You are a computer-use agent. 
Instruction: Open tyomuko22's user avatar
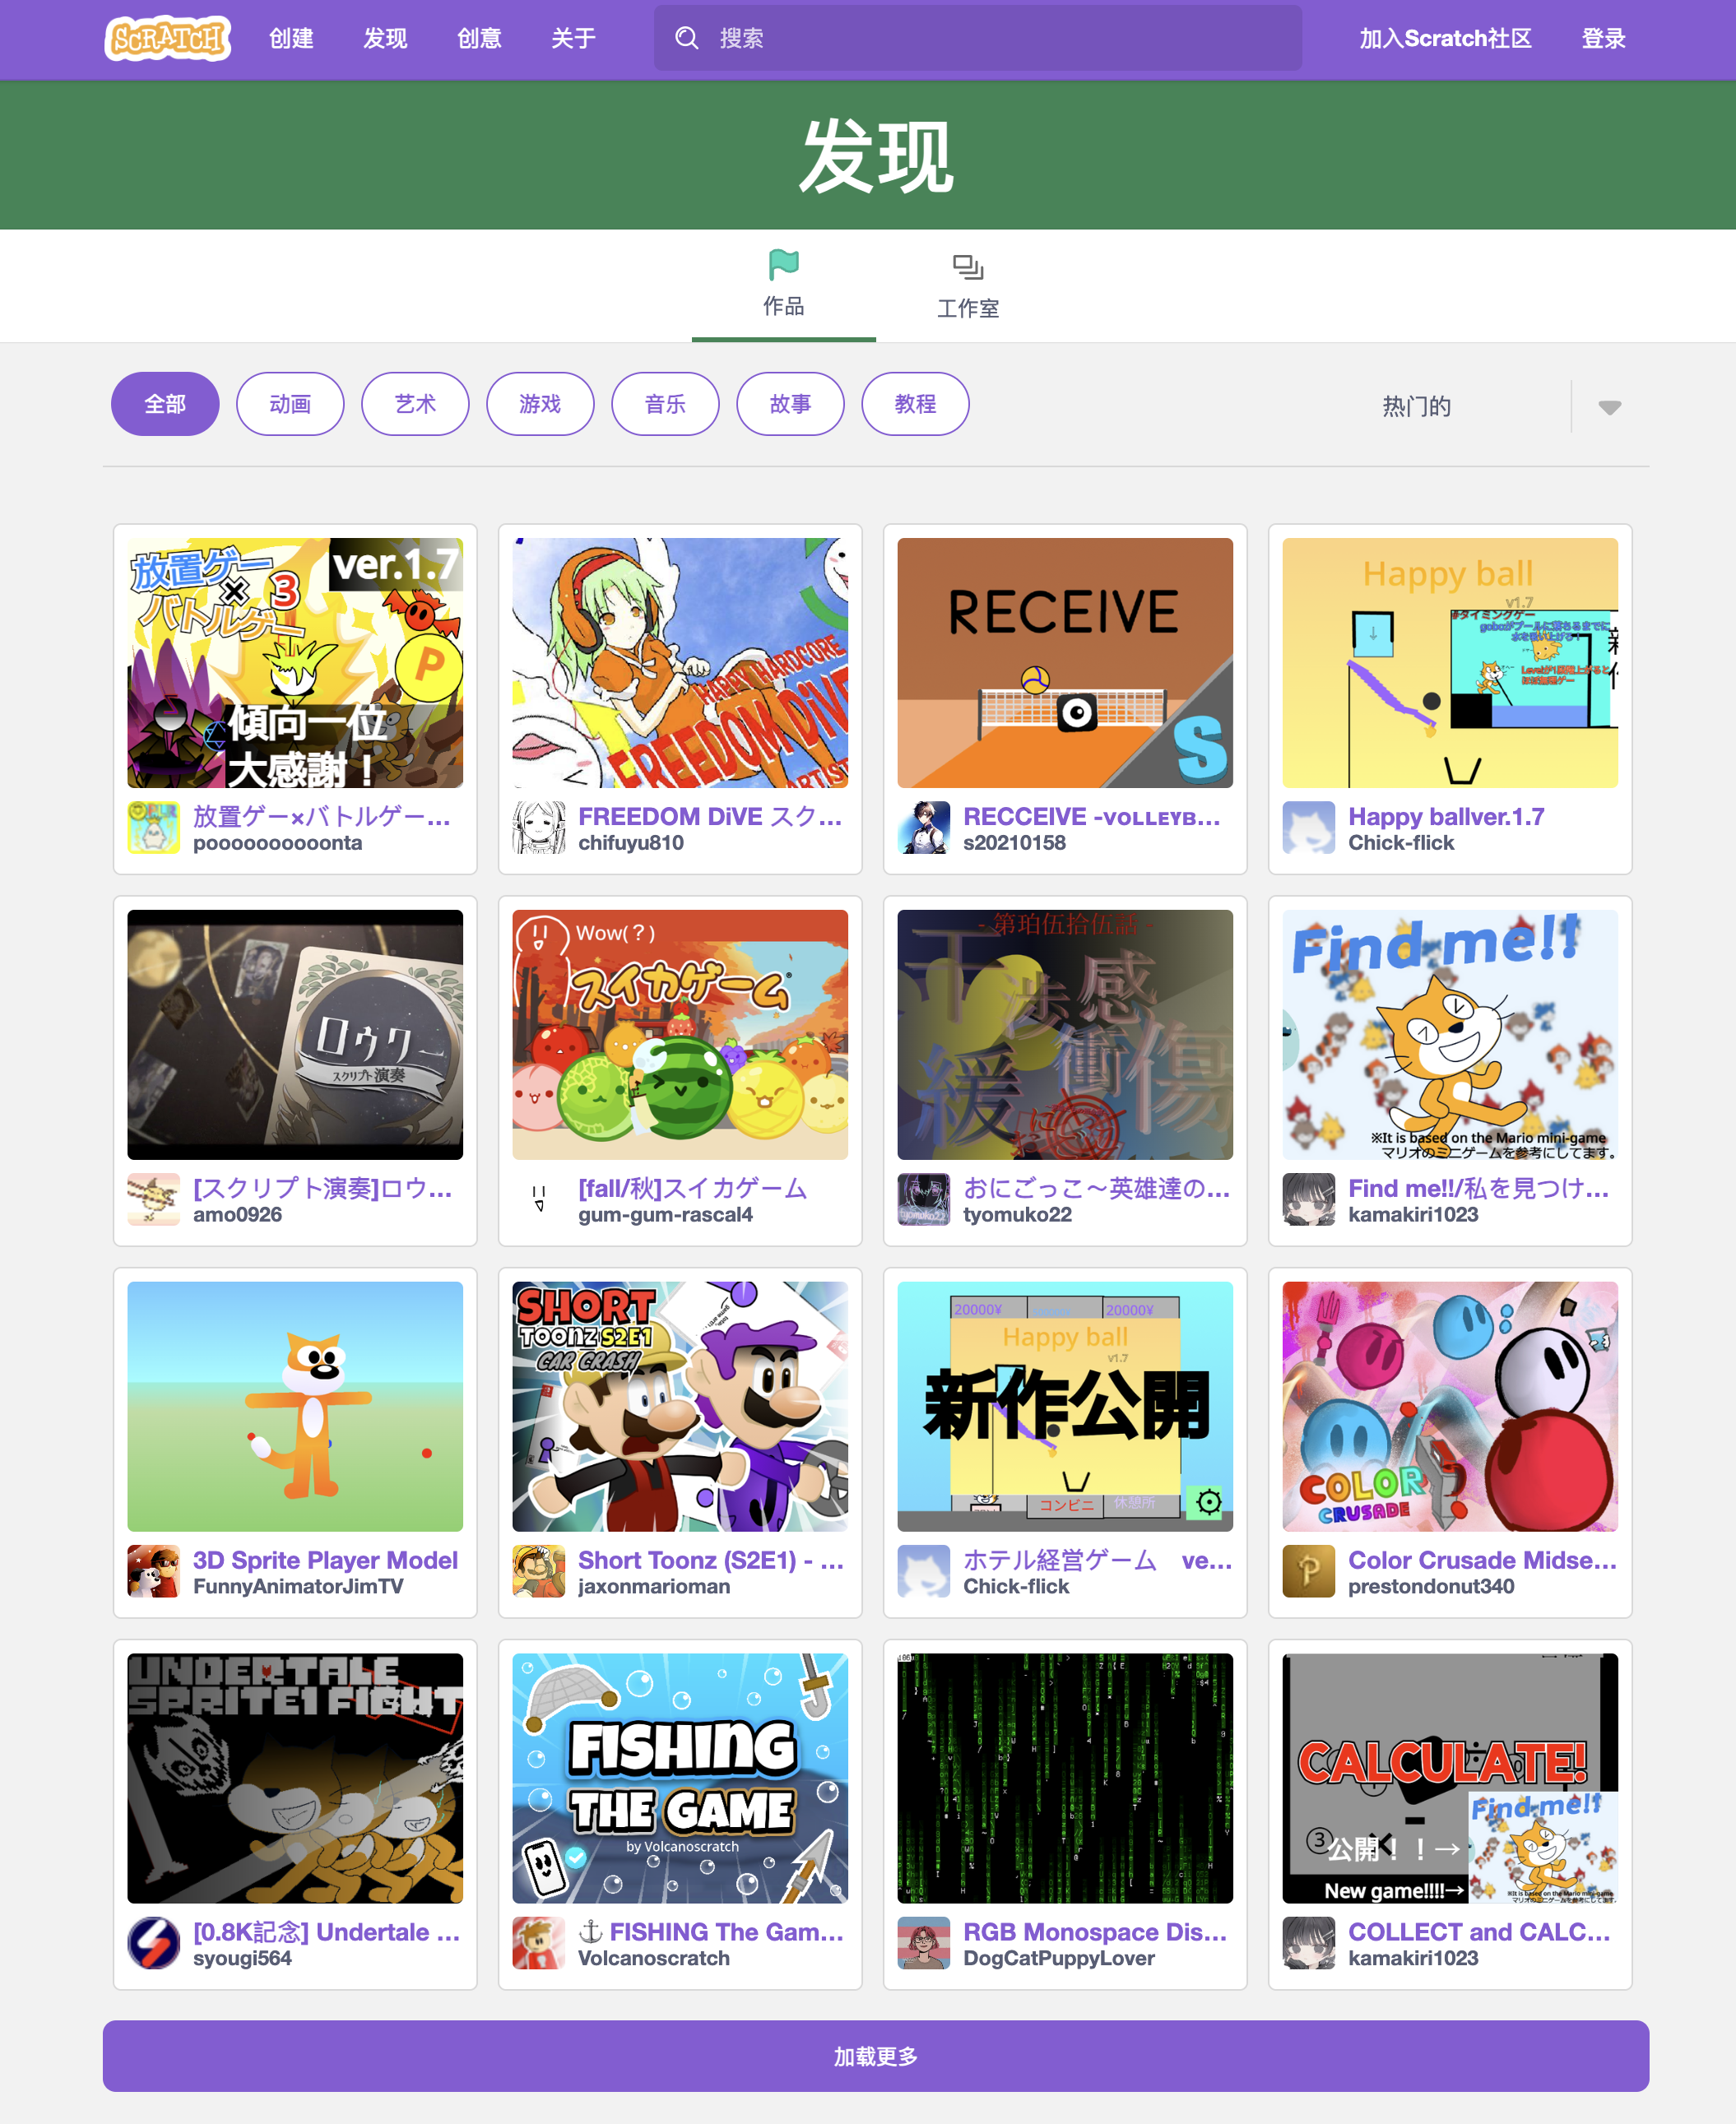tap(923, 1199)
